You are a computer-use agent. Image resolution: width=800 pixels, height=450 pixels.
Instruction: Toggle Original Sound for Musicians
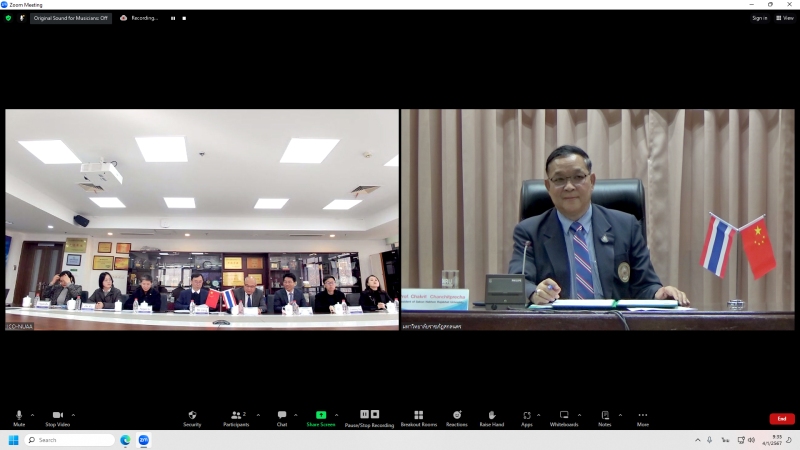[70, 18]
